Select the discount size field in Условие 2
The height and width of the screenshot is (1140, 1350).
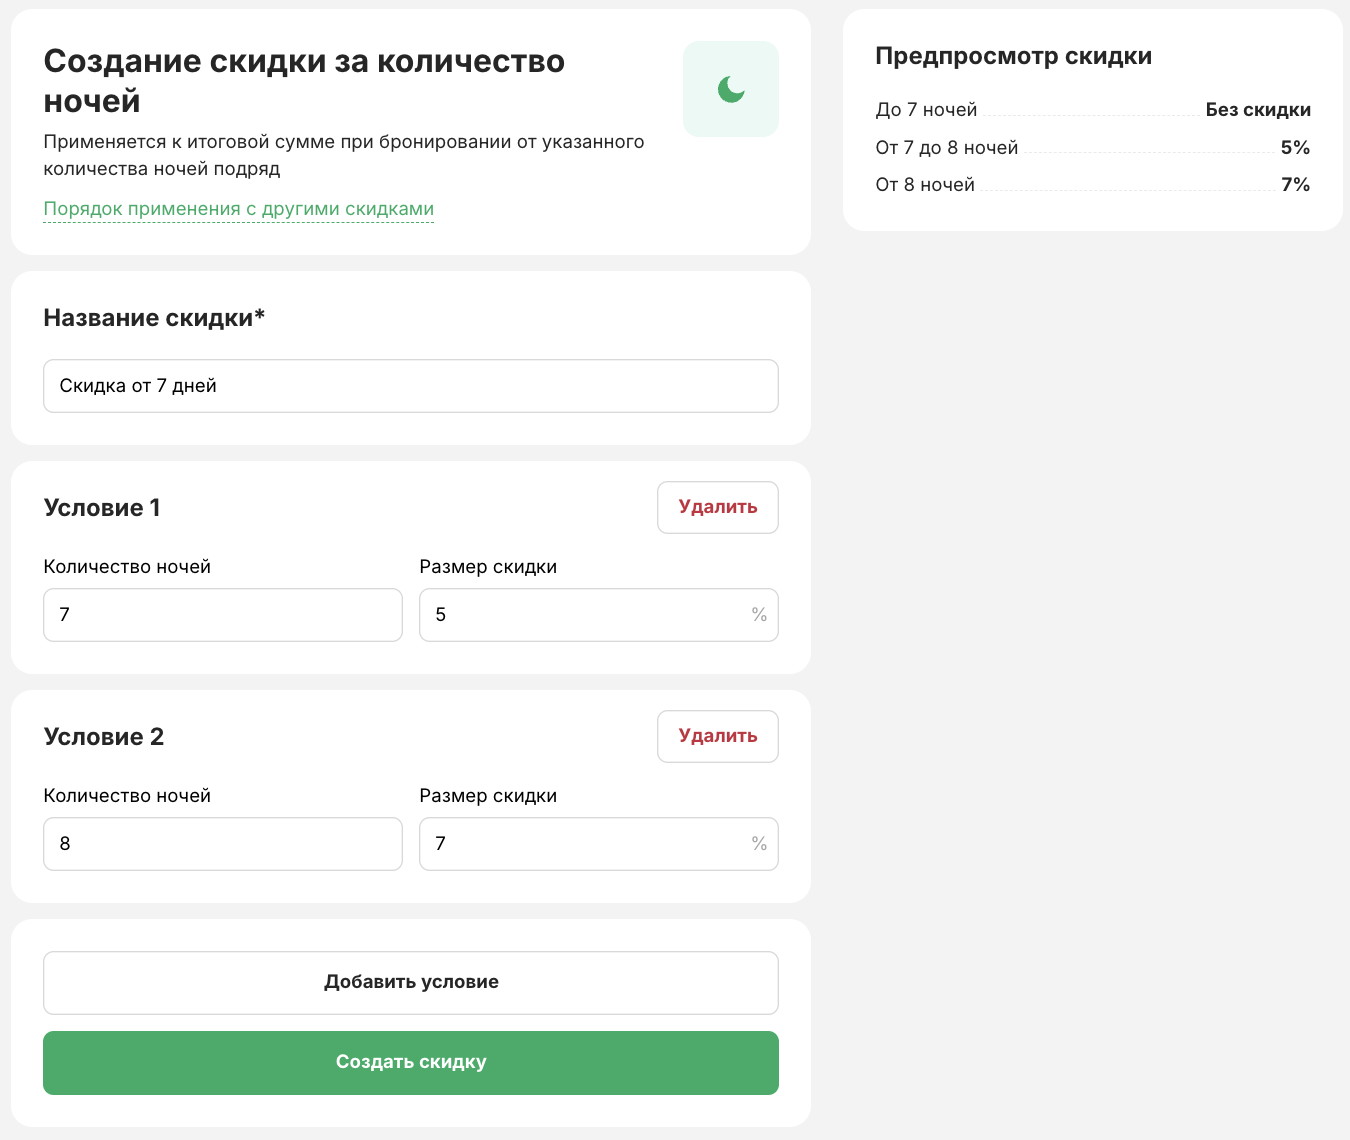tap(599, 844)
